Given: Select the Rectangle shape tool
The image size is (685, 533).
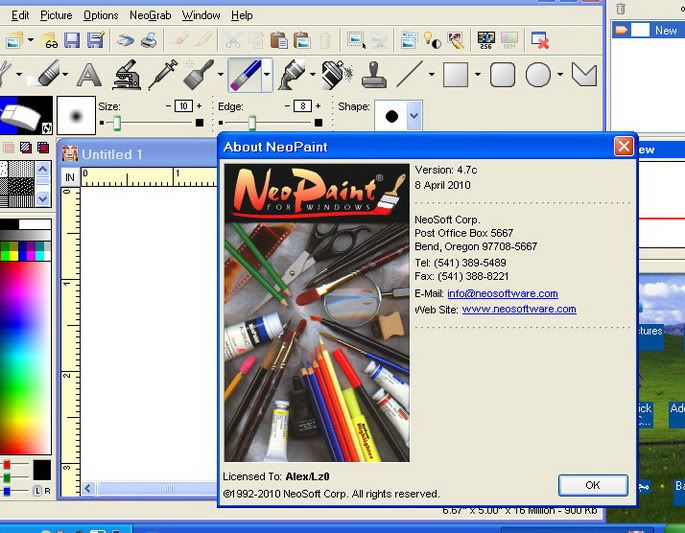Looking at the screenshot, I should [x=456, y=75].
